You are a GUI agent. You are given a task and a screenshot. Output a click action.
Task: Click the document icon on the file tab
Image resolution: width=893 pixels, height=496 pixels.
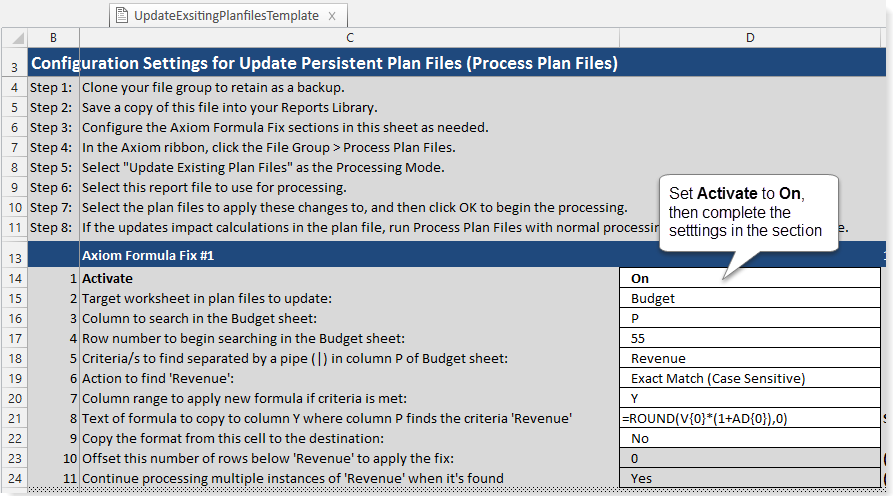(122, 15)
